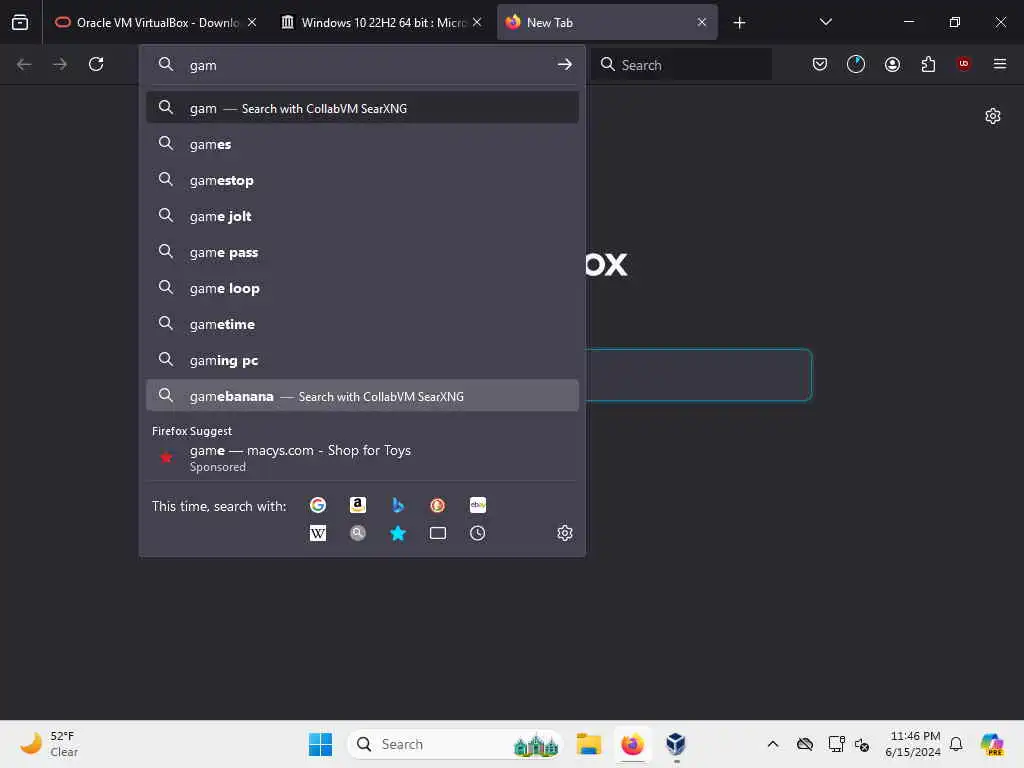Open taskbar clock showing 11:46 PM
The width and height of the screenshot is (1024, 768).
[x=912, y=744]
